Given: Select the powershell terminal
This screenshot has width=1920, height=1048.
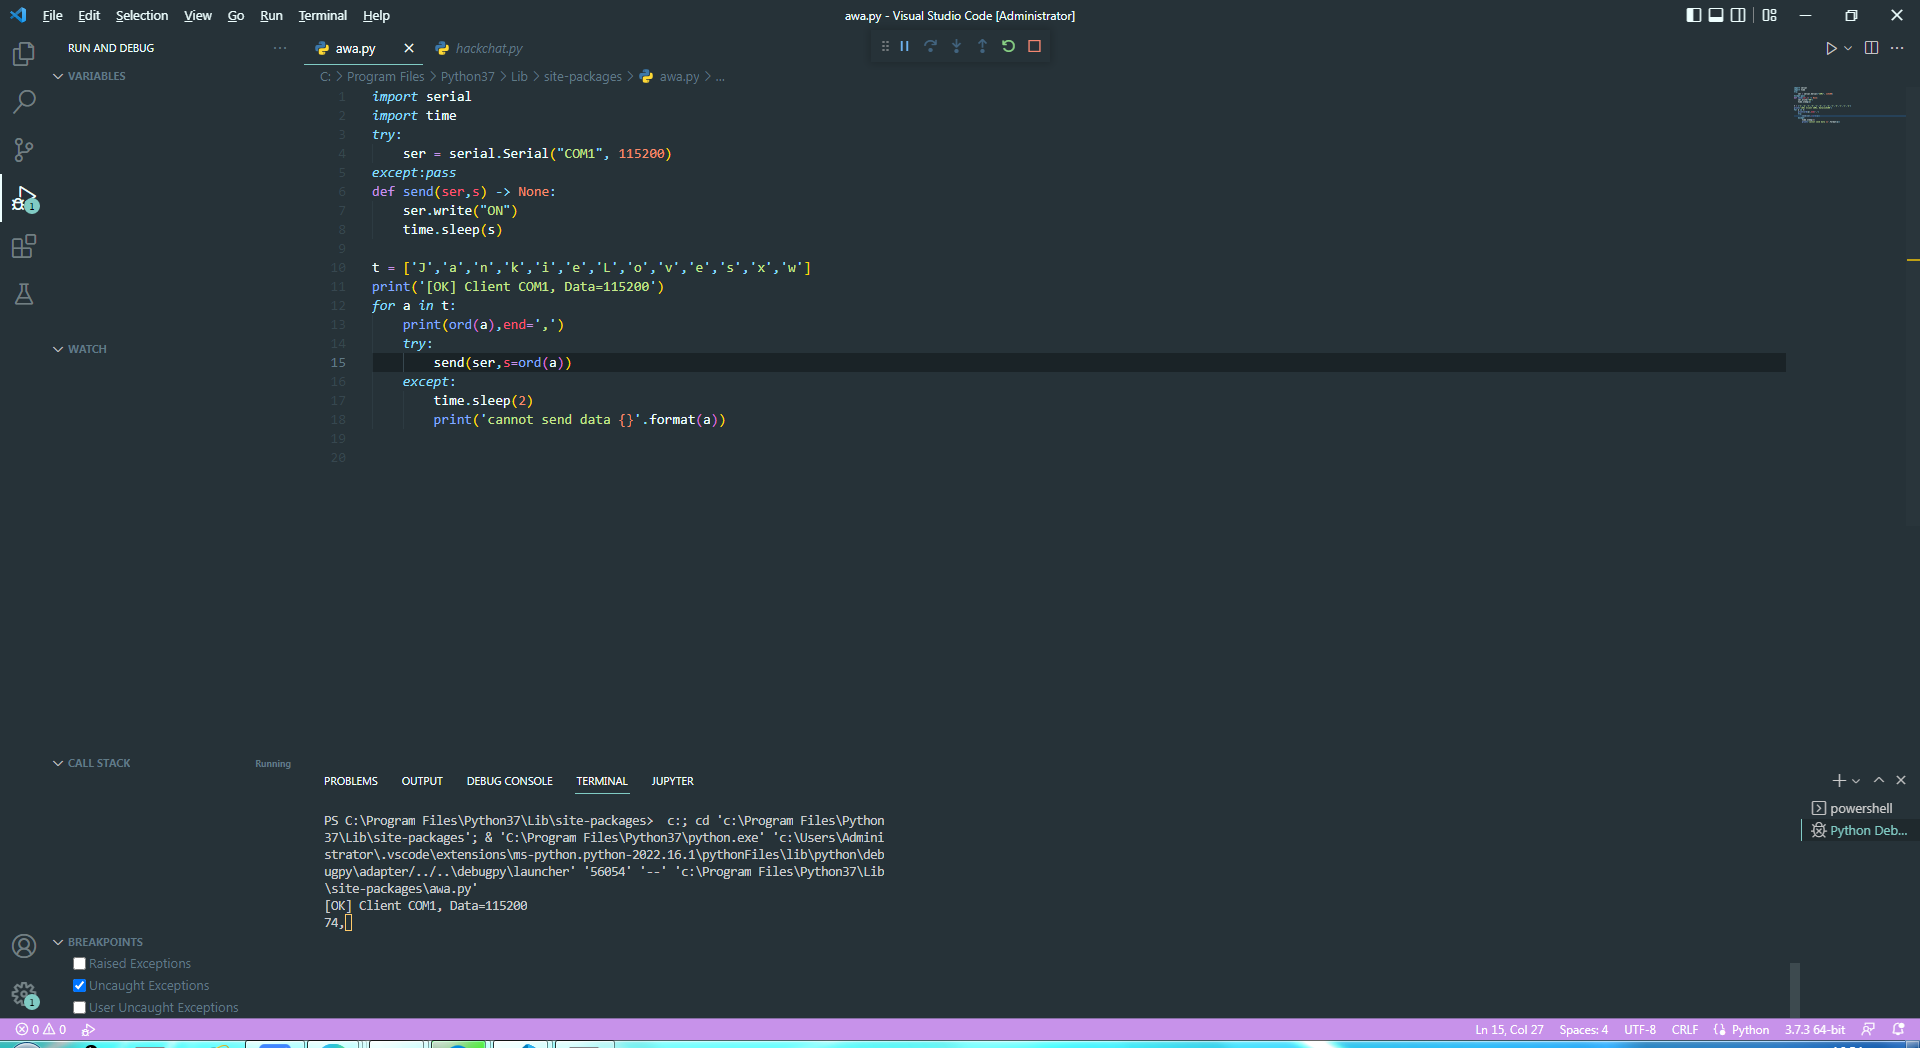Looking at the screenshot, I should (x=1859, y=808).
